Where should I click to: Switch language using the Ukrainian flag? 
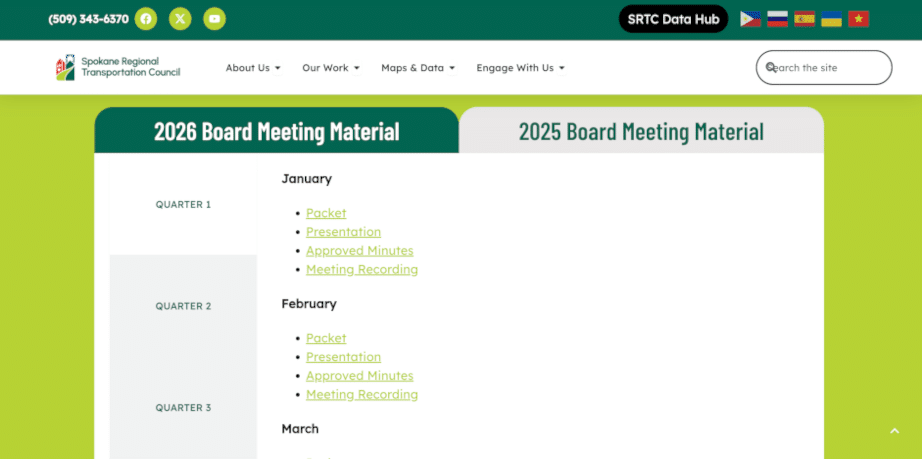point(831,19)
